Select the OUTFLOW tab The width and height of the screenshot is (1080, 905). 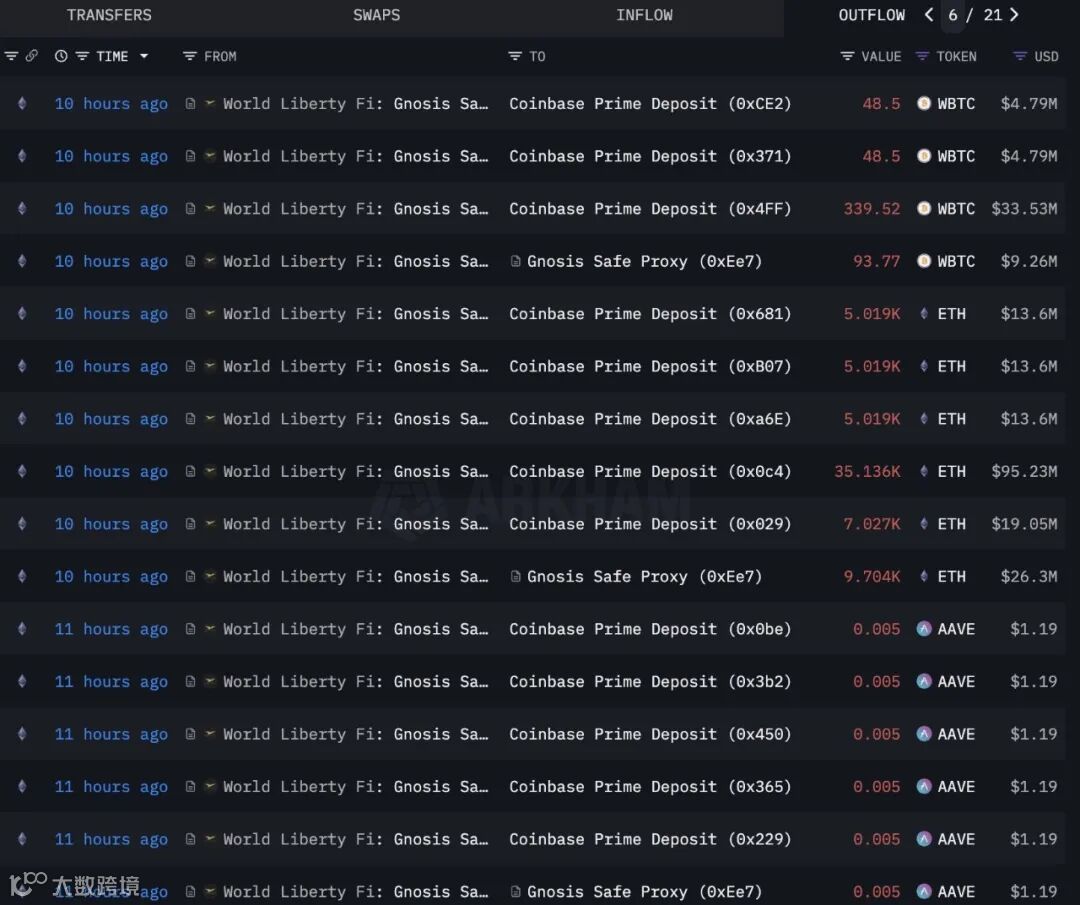click(871, 15)
